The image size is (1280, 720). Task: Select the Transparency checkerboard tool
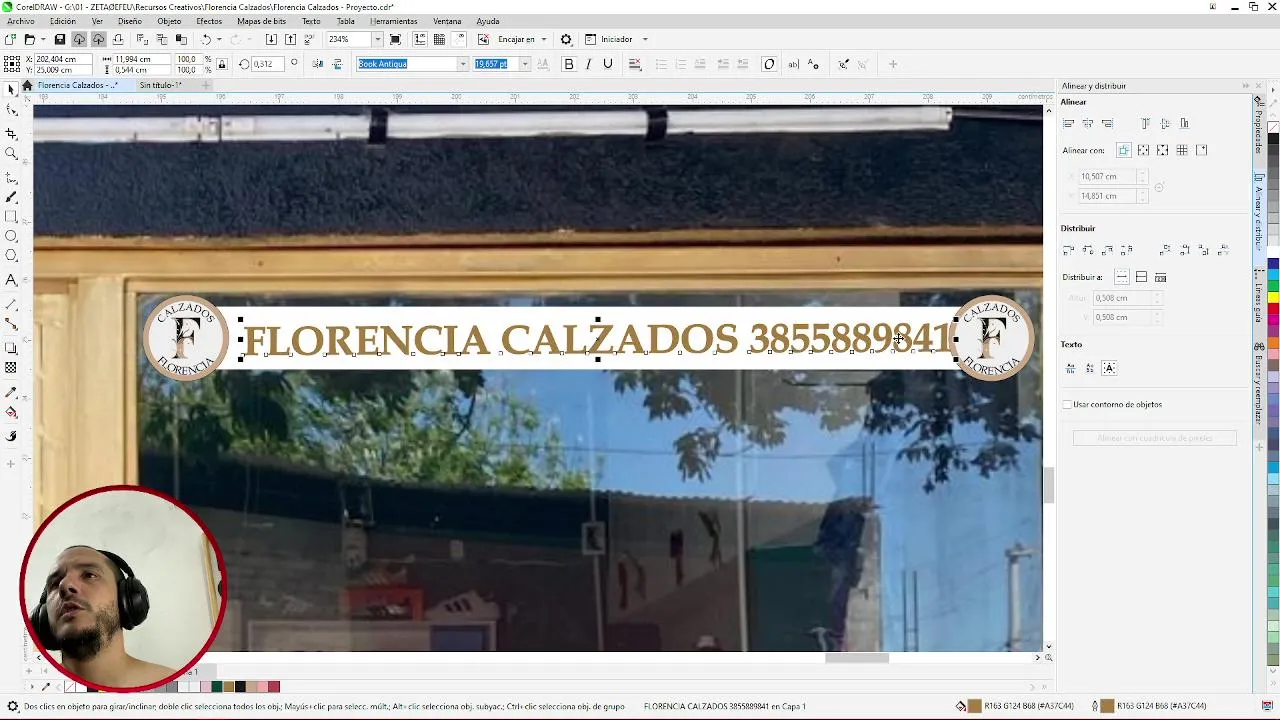click(11, 368)
